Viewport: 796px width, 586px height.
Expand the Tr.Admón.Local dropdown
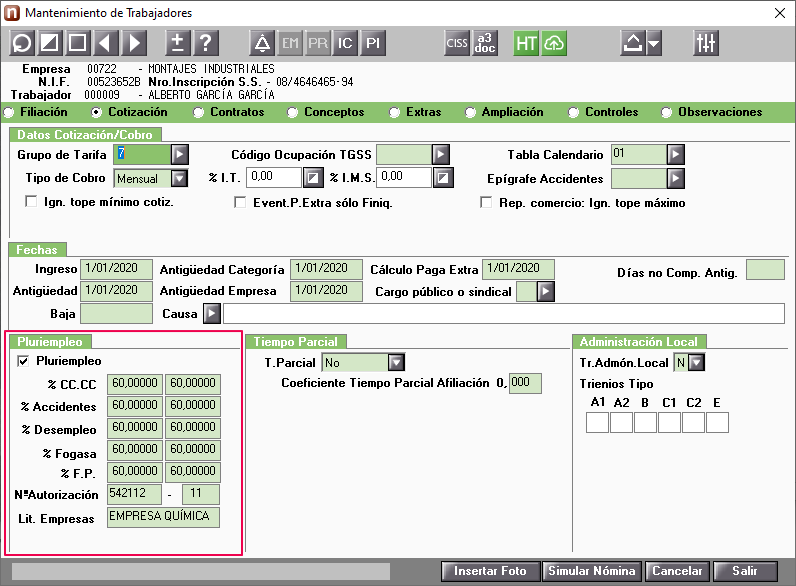click(696, 363)
